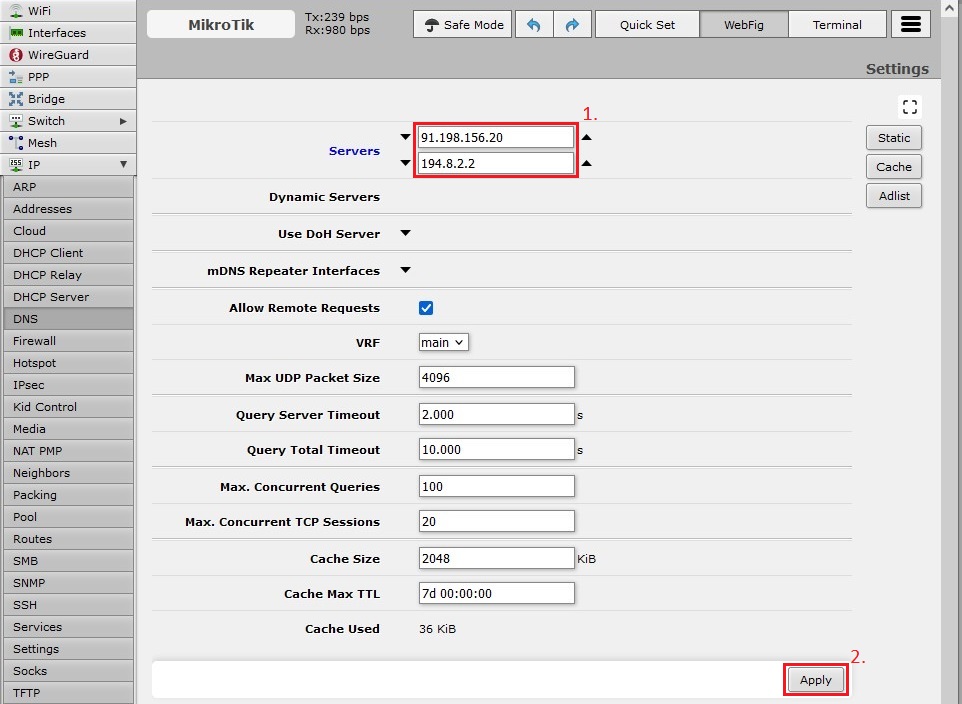This screenshot has height=704, width=962.
Task: Uncheck Allow Remote Requests checkbox
Action: 426,308
